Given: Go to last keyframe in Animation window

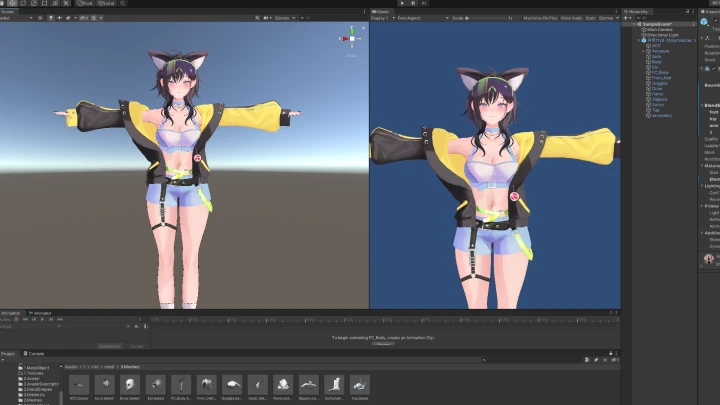Looking at the screenshot, I should click(60, 319).
